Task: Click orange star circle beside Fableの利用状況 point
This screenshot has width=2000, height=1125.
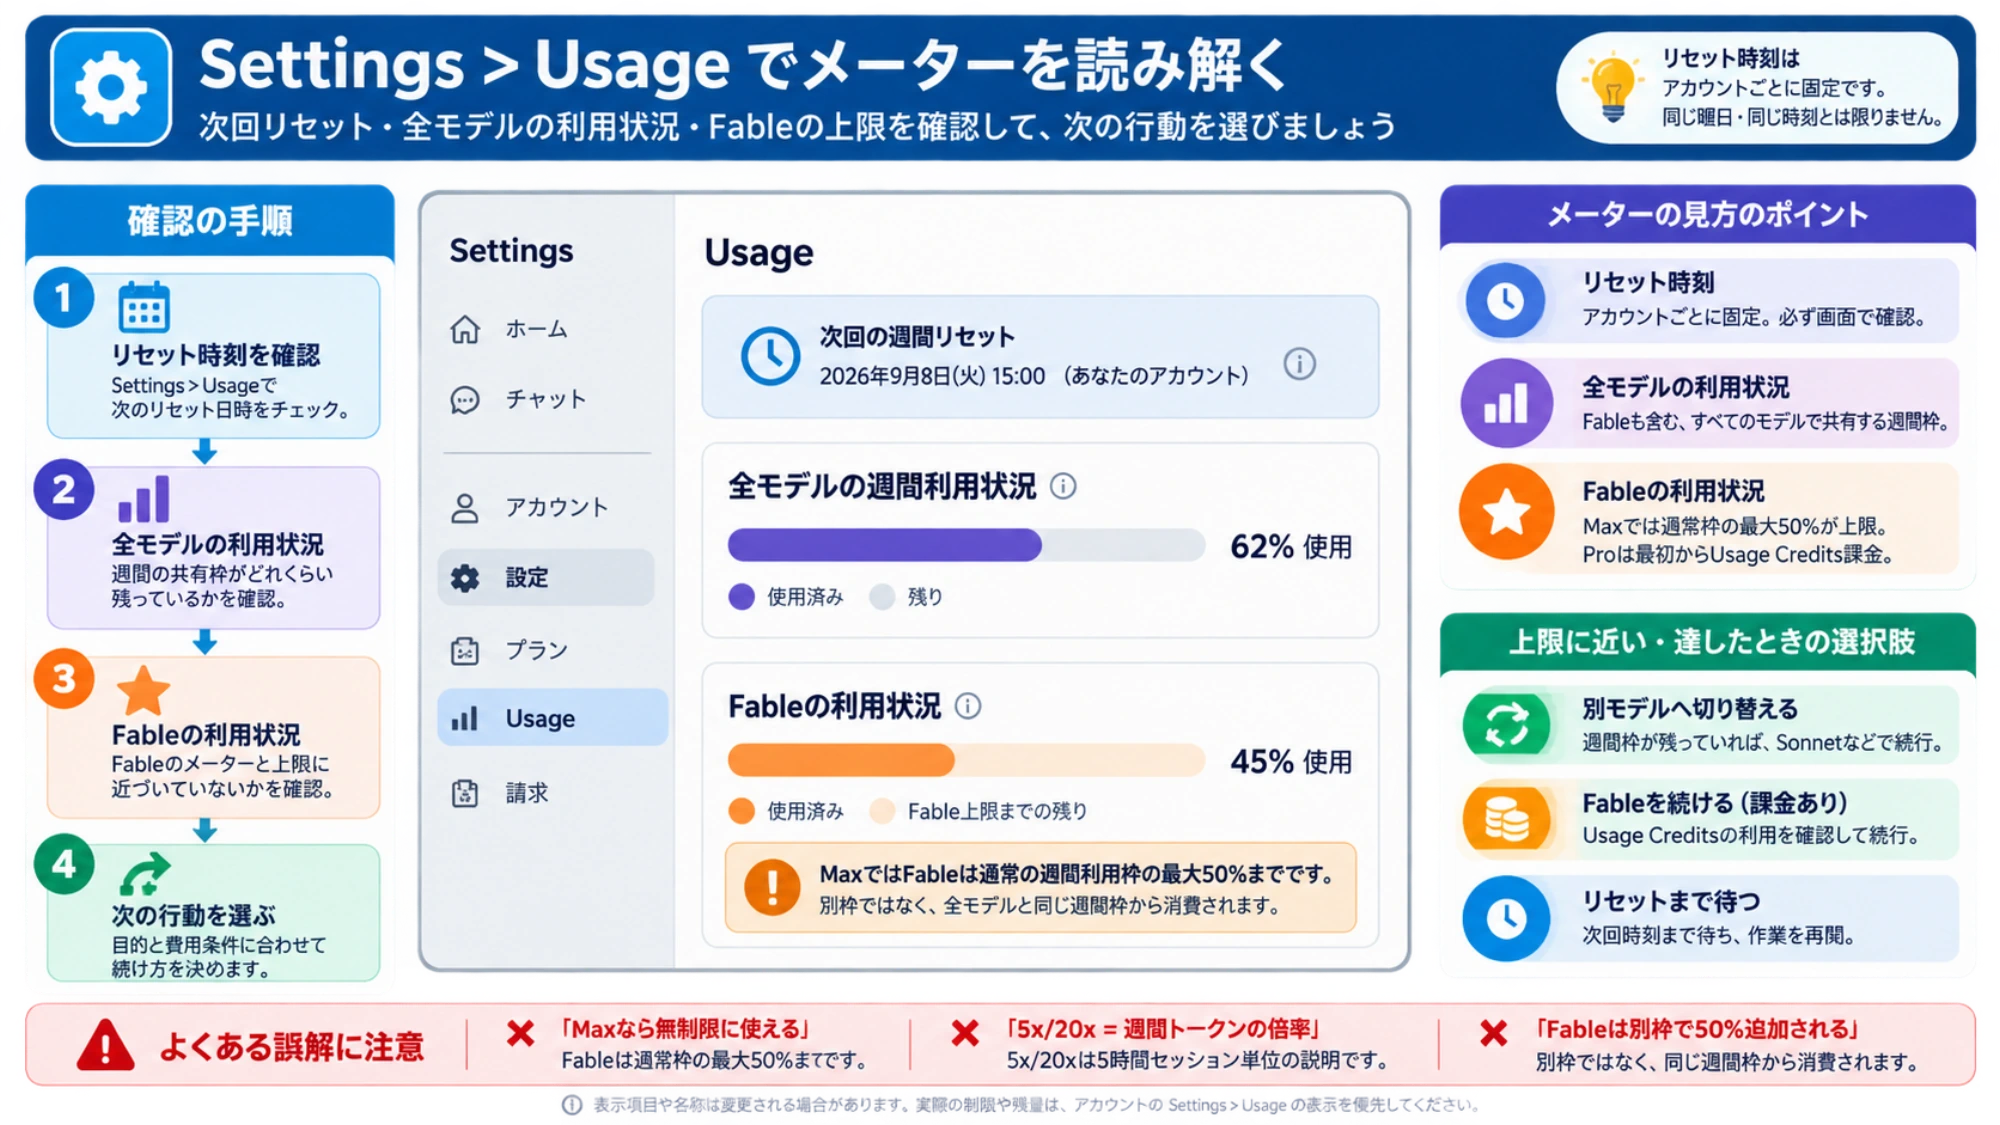Action: pos(1506,511)
